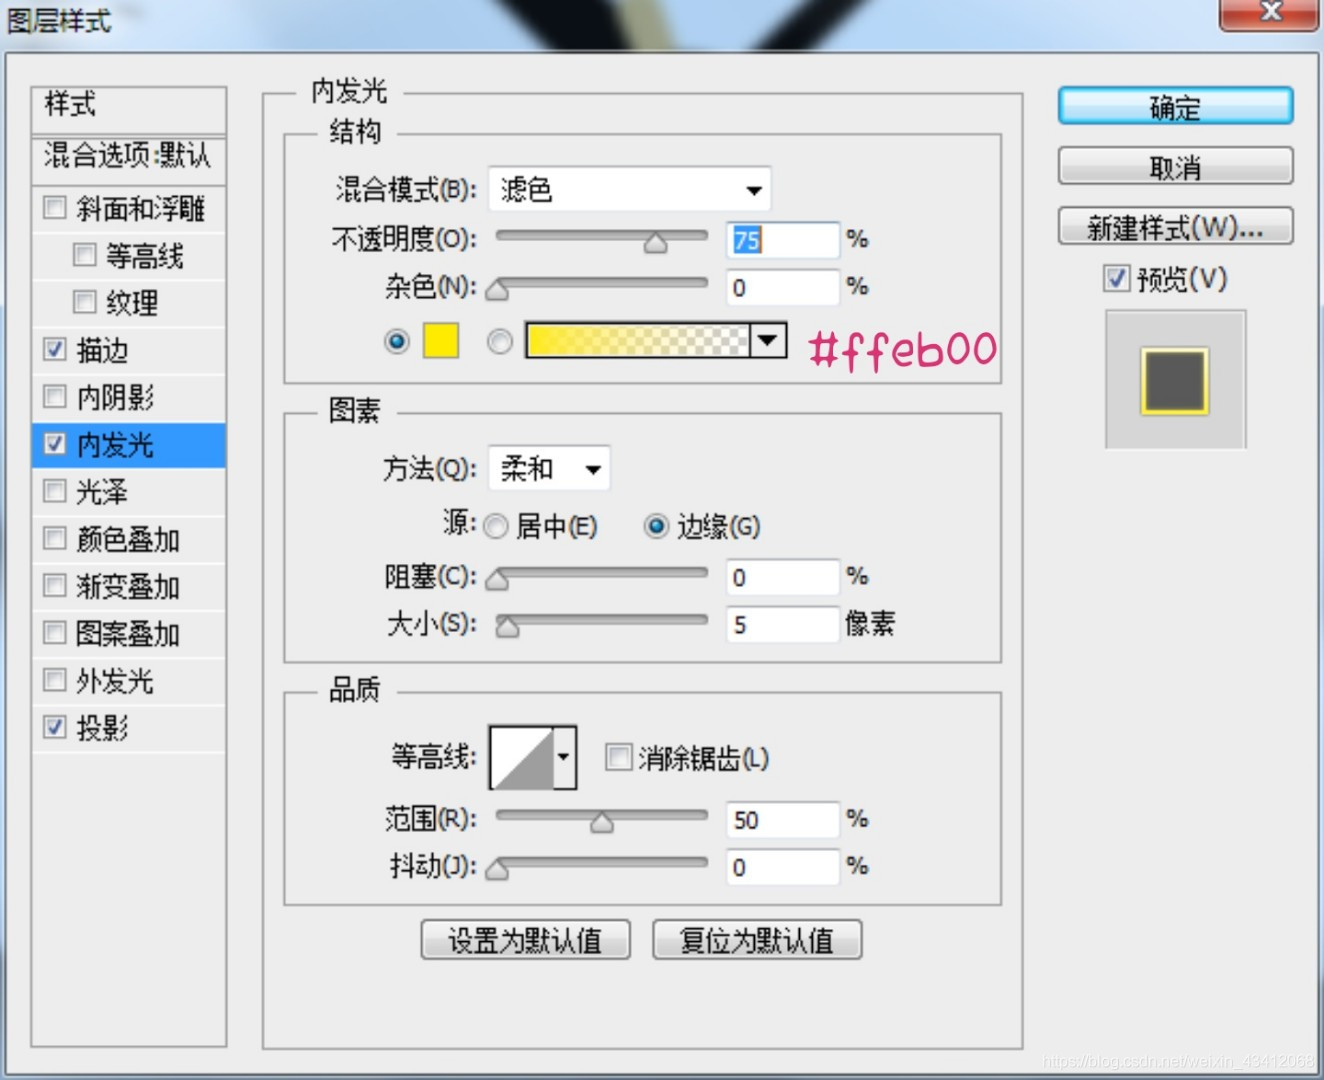
Task: Click the 阻塞 value field
Action: (782, 577)
